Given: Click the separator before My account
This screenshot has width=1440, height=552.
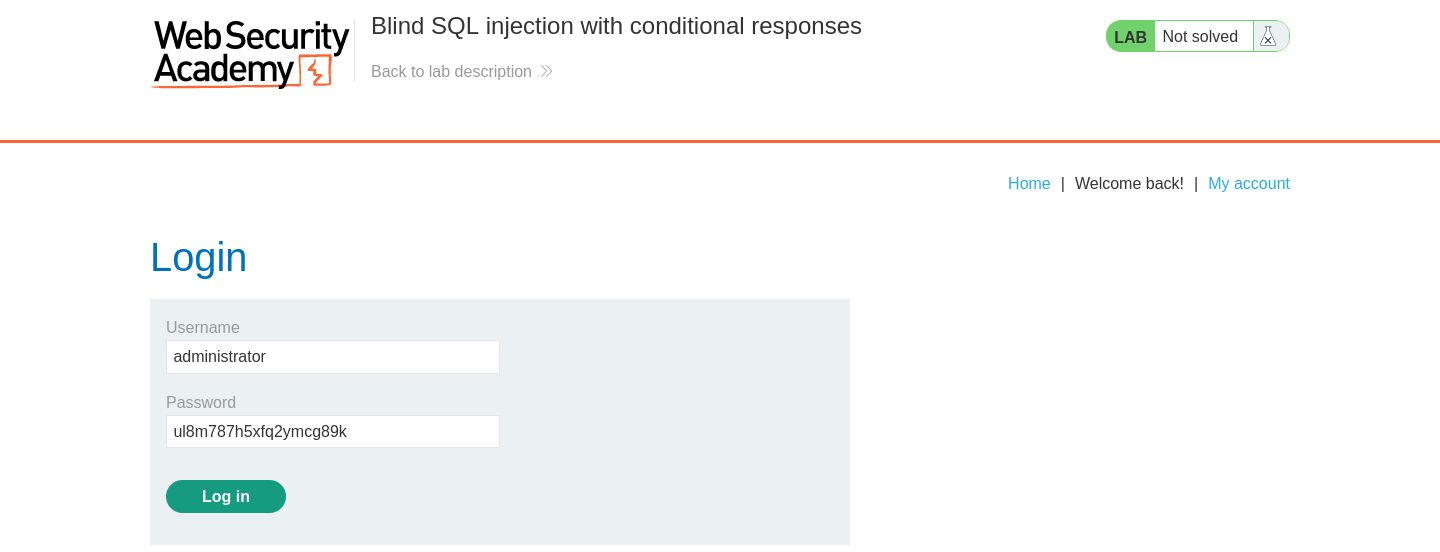Looking at the screenshot, I should click(1196, 184).
